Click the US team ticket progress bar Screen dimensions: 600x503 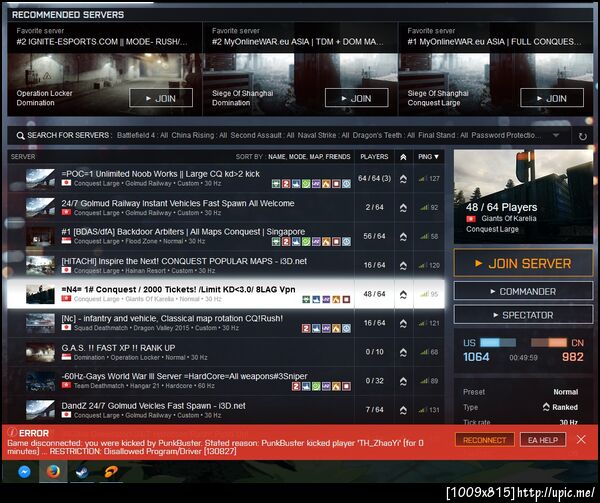coord(498,342)
